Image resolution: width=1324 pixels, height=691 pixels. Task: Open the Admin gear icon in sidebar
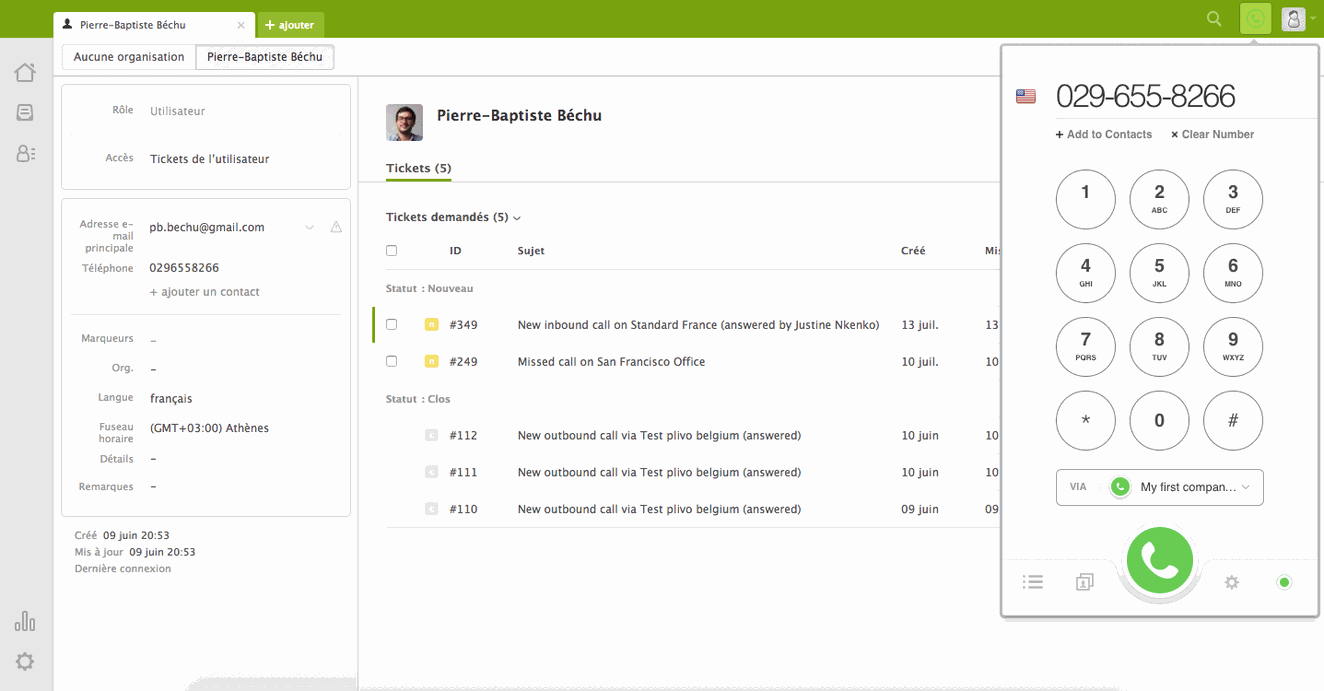click(25, 661)
